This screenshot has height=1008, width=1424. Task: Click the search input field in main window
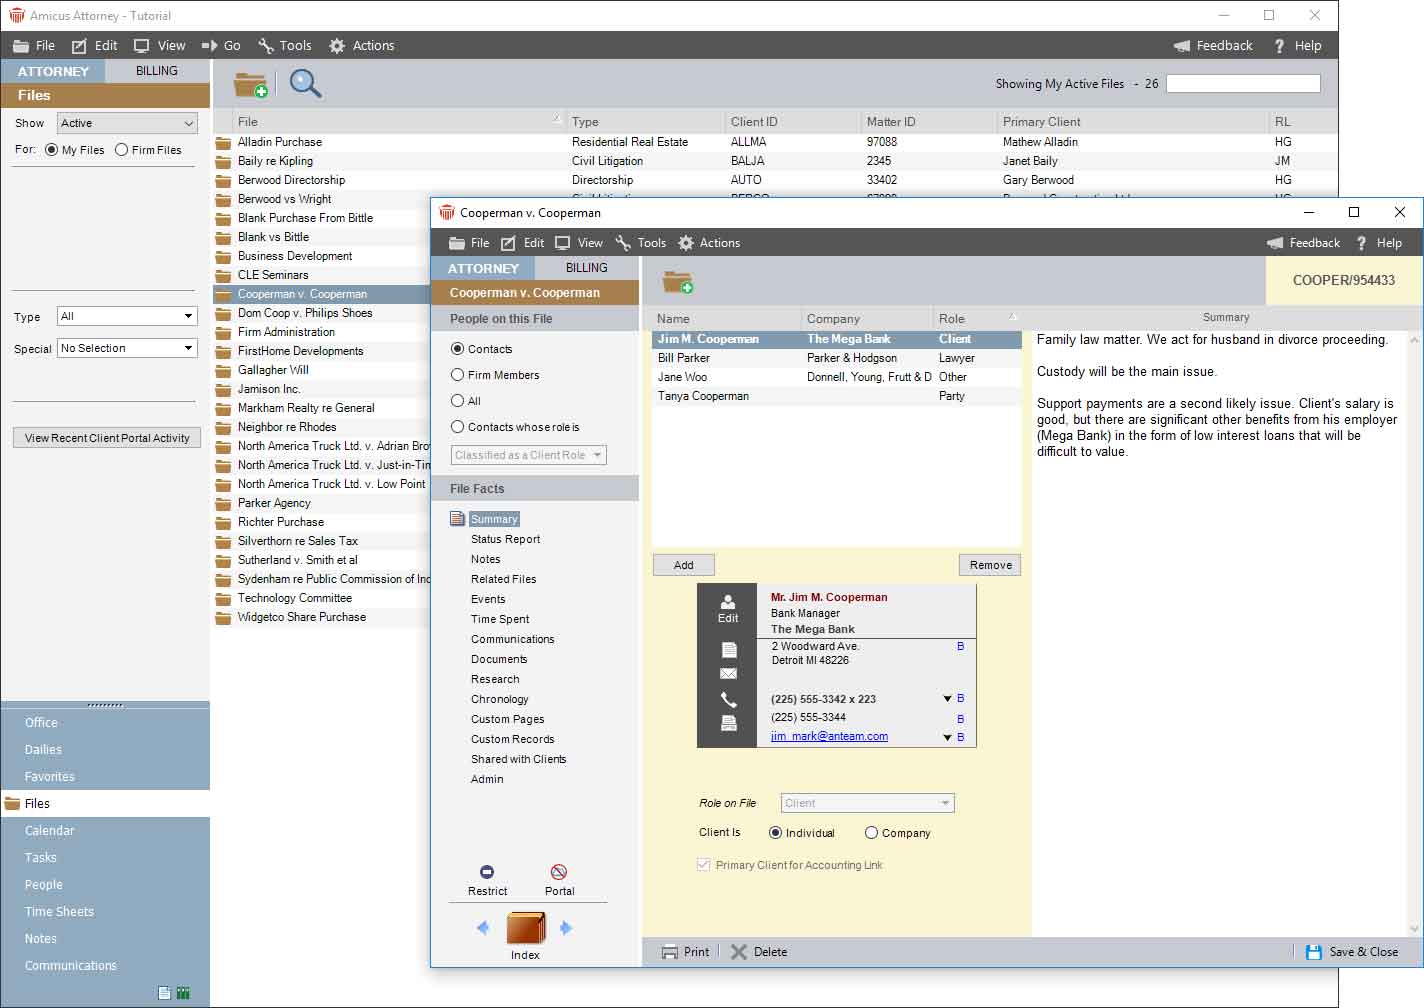(1243, 84)
